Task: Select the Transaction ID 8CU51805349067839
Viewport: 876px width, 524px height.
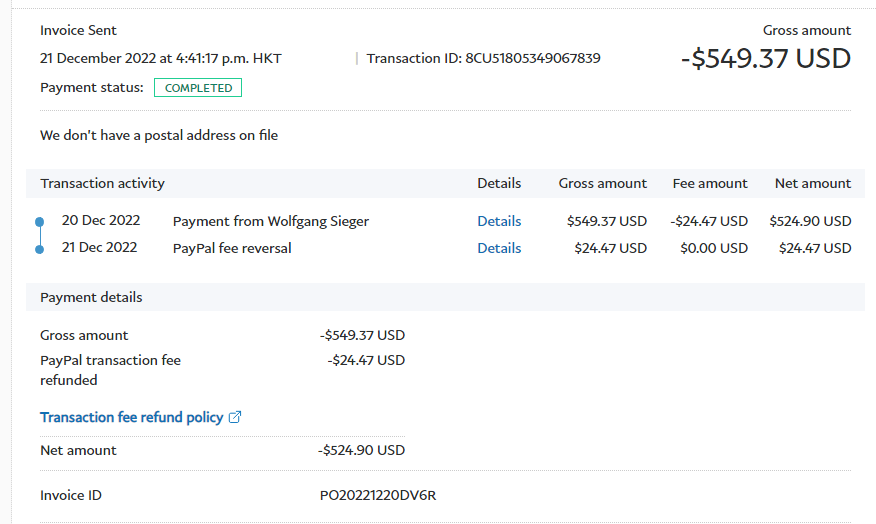Action: click(x=532, y=58)
